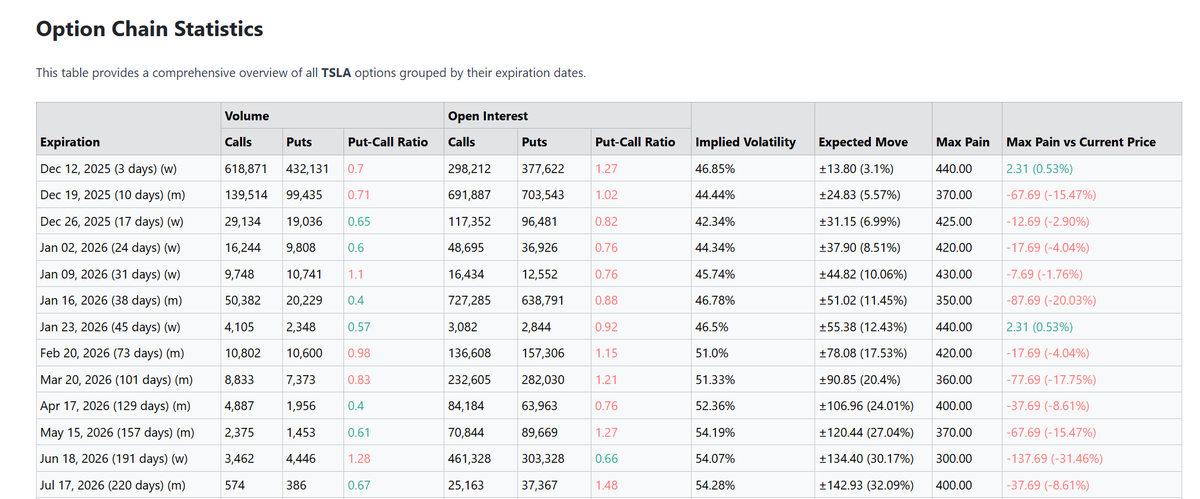Click the Option Chain Statistics heading
Viewport: 1200px width, 499px height.
(x=149, y=29)
